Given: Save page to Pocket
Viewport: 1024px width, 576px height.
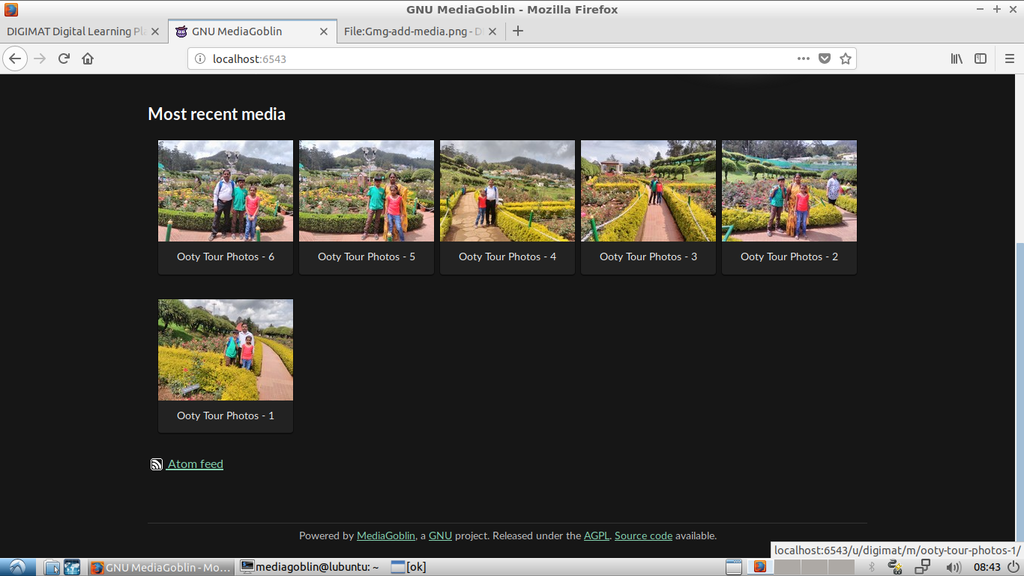Looking at the screenshot, I should click(825, 59).
